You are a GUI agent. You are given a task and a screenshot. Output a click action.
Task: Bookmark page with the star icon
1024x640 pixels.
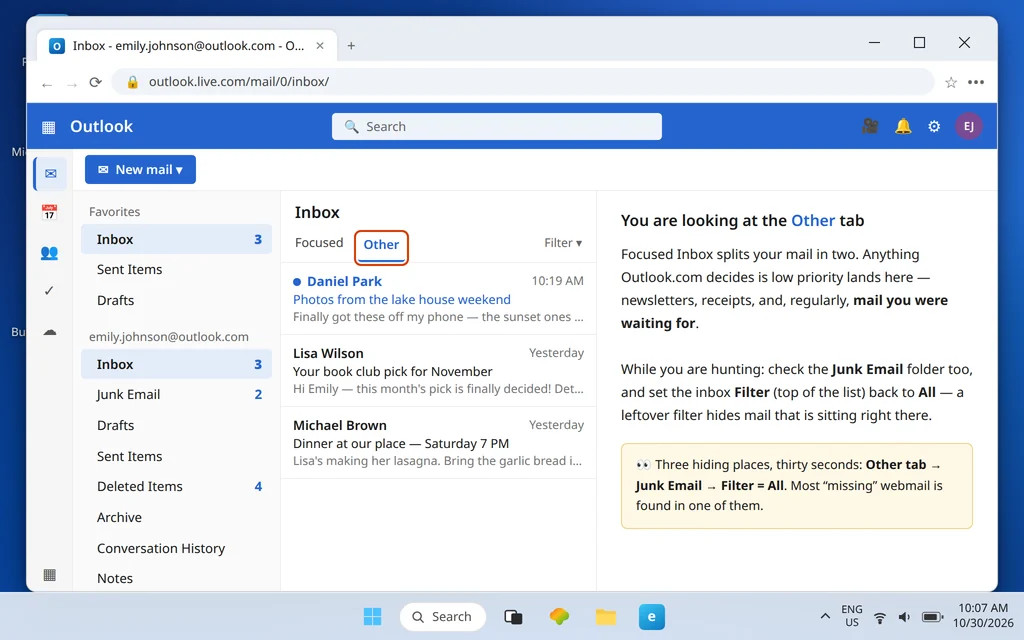[951, 82]
